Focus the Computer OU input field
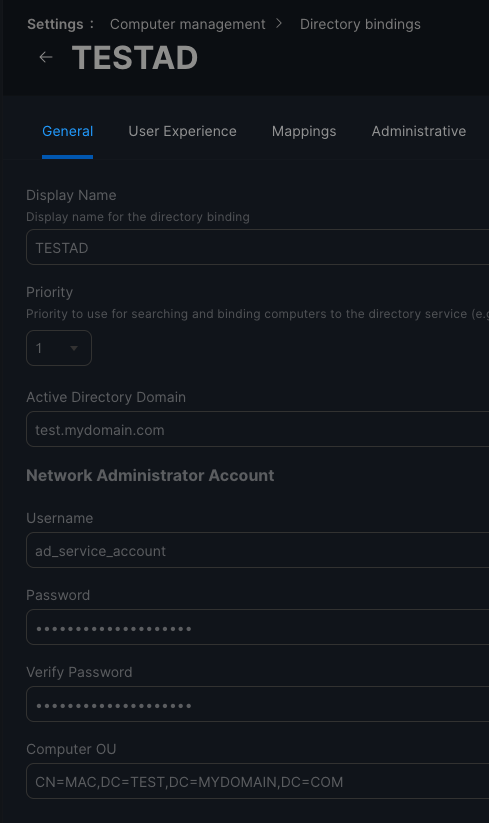The image size is (489, 823). [x=258, y=782]
